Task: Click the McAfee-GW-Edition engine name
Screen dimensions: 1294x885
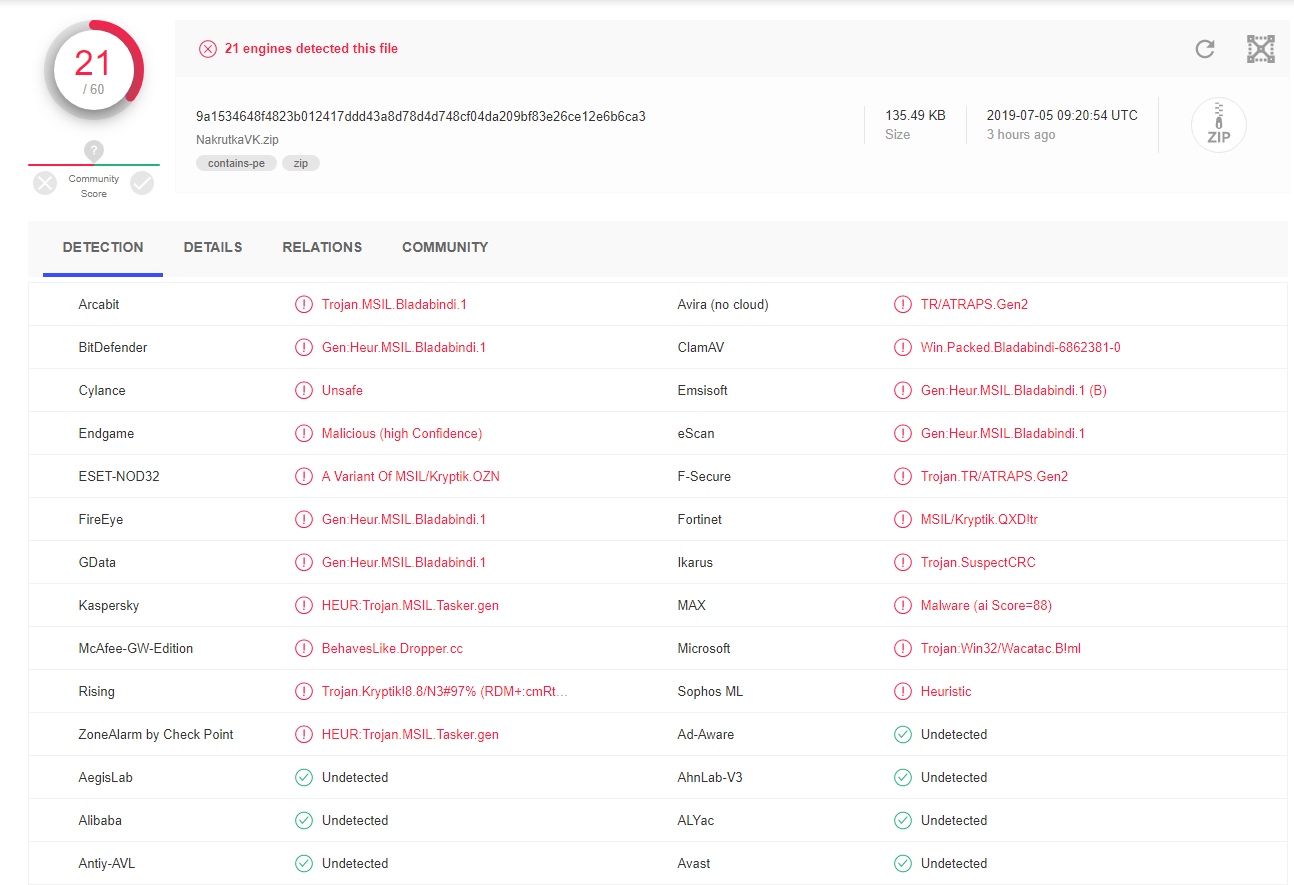Action: pyautogui.click(x=136, y=648)
